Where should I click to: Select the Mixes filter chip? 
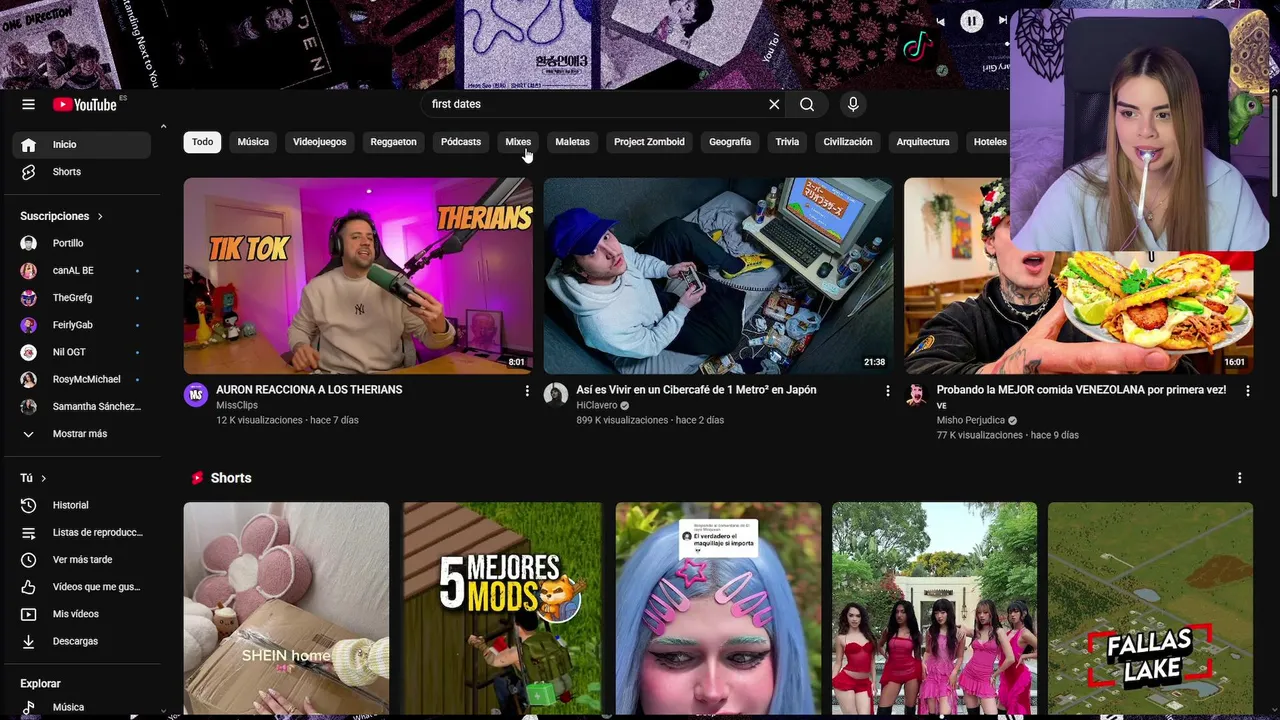pos(518,142)
